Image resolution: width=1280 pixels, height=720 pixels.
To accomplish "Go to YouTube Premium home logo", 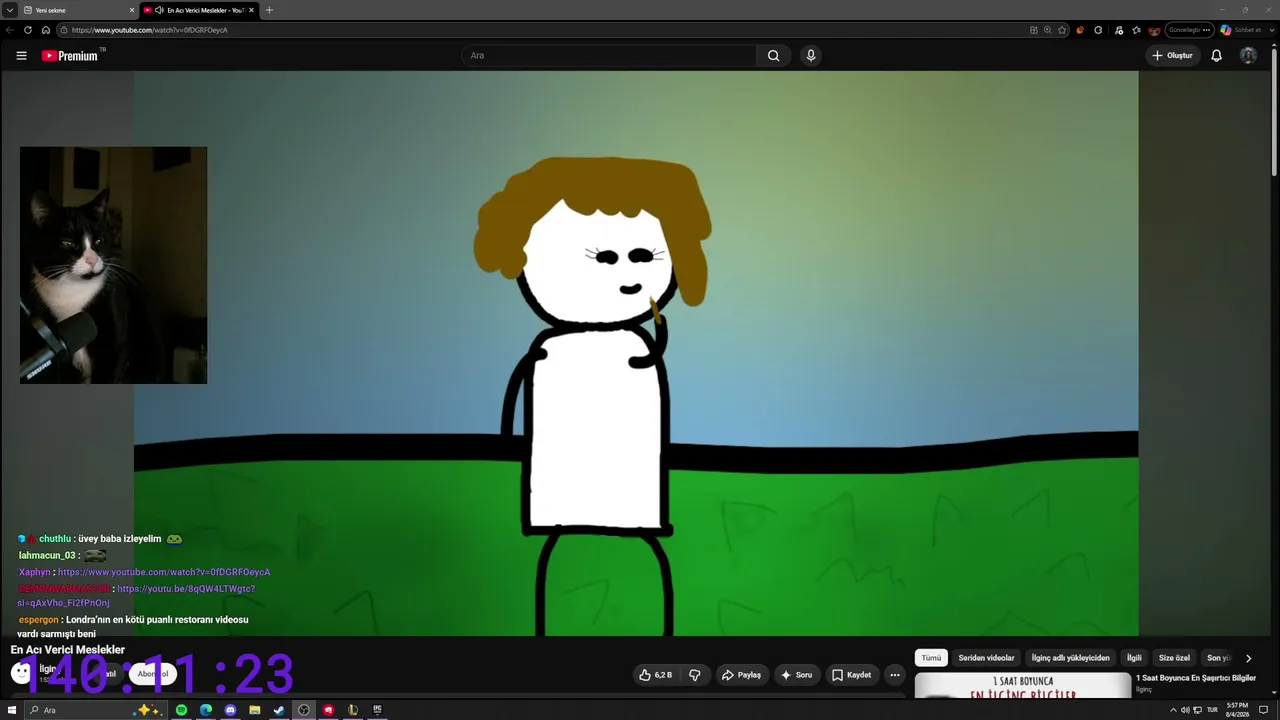I will coord(70,56).
